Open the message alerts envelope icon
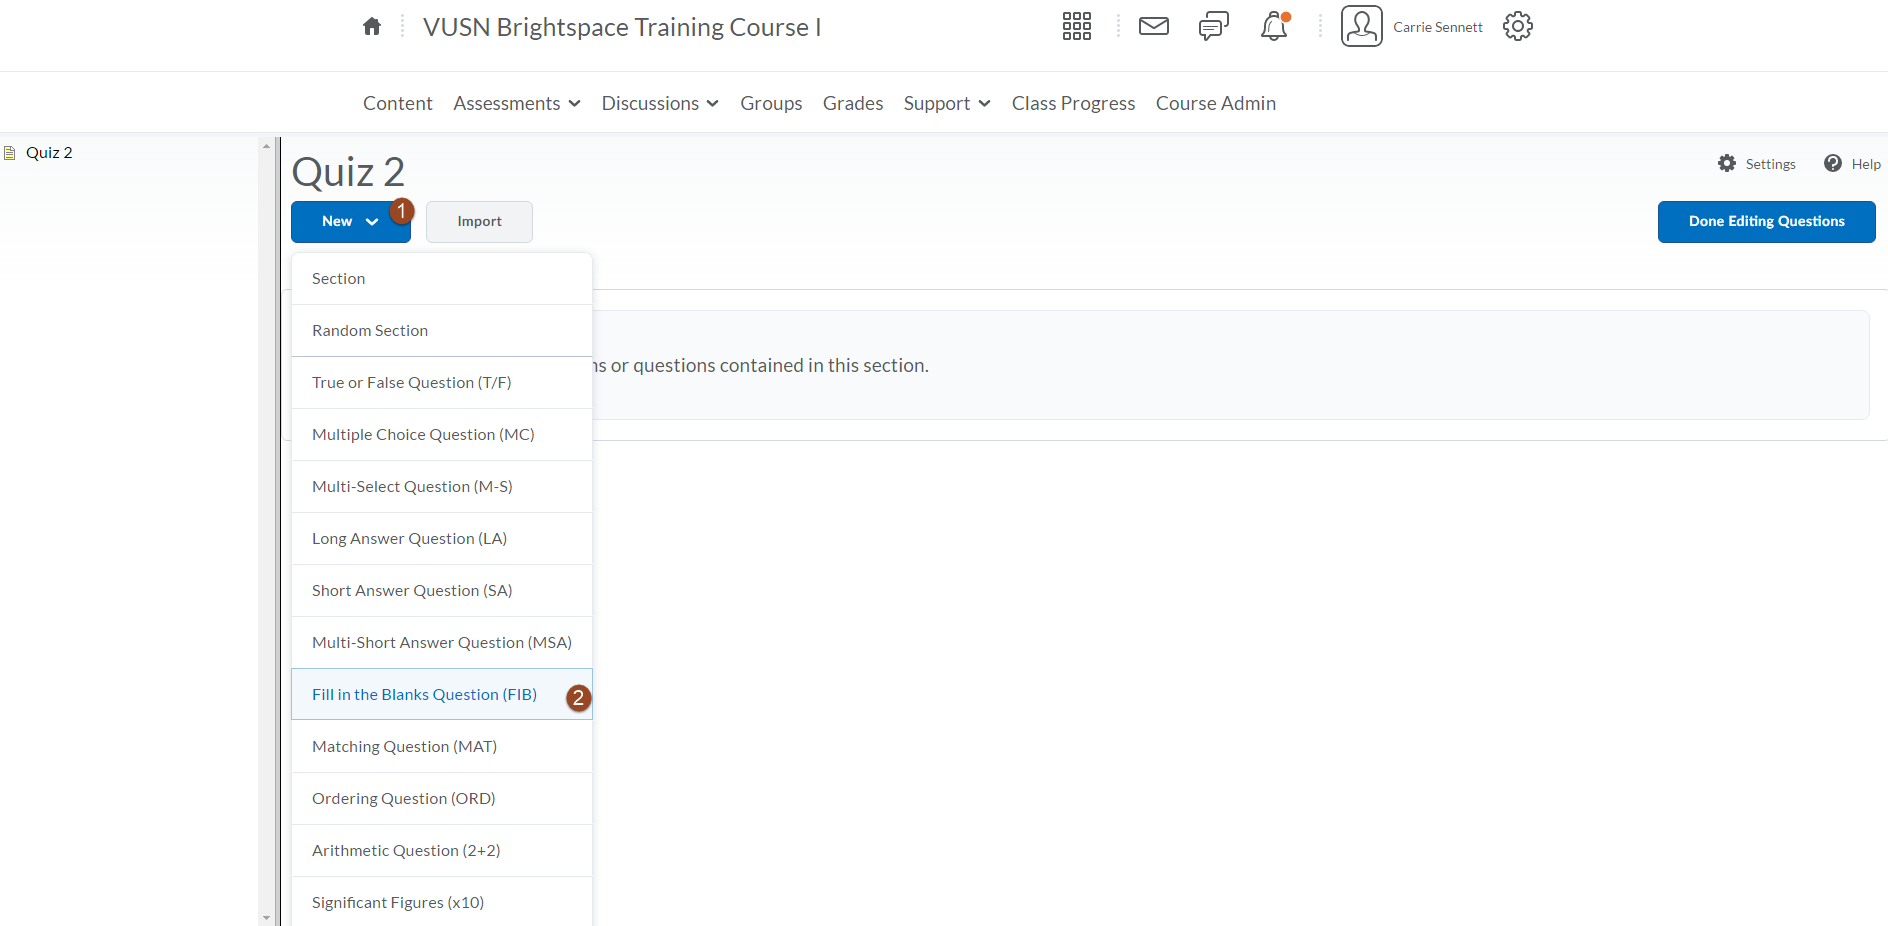The width and height of the screenshot is (1888, 926). pos(1154,27)
